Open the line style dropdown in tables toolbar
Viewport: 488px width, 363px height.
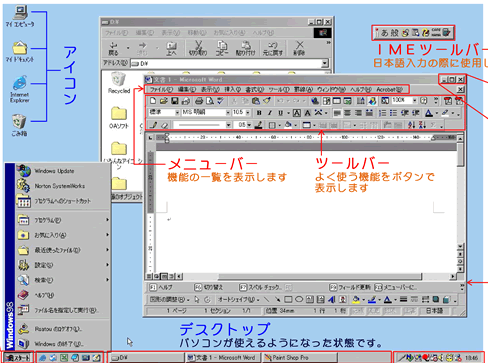pyautogui.click(x=228, y=125)
